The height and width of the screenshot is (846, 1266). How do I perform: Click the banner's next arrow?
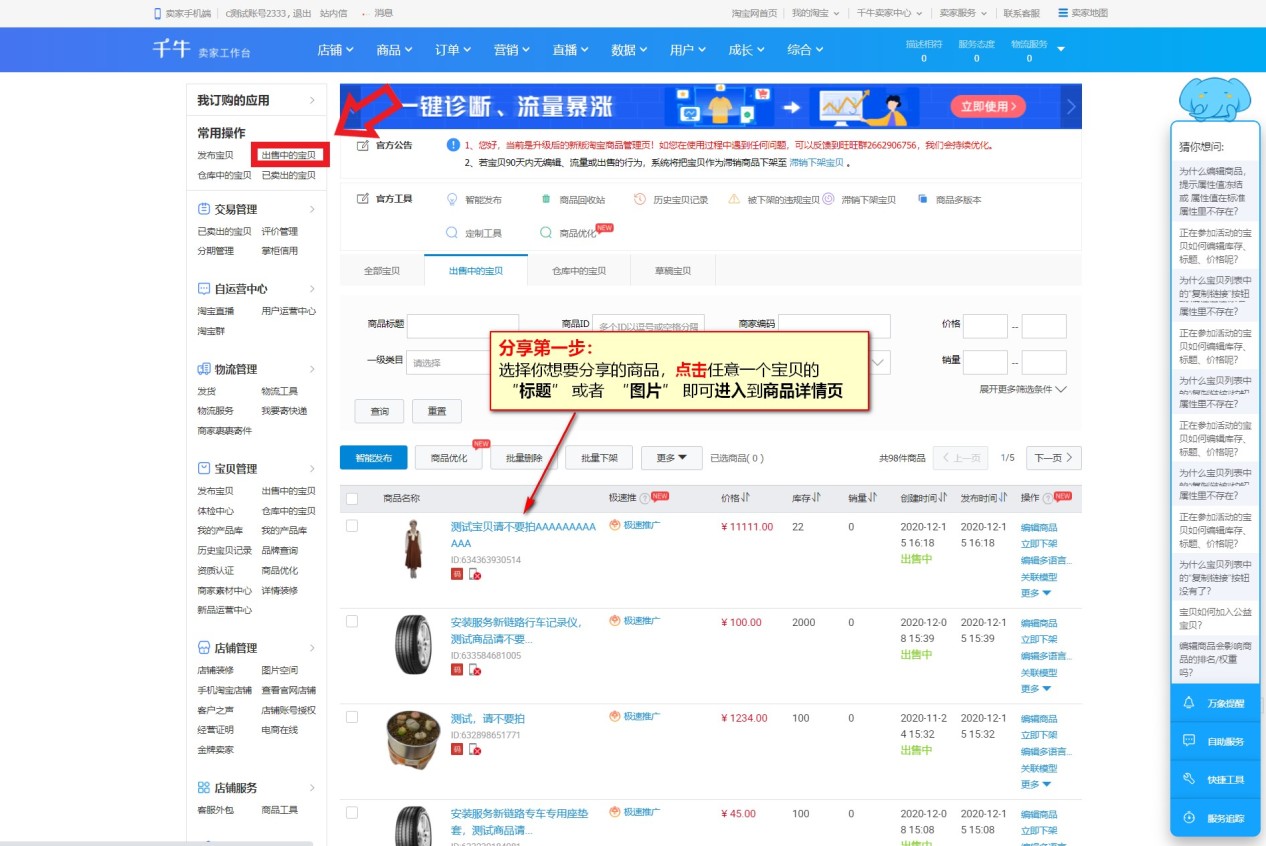tap(1071, 106)
